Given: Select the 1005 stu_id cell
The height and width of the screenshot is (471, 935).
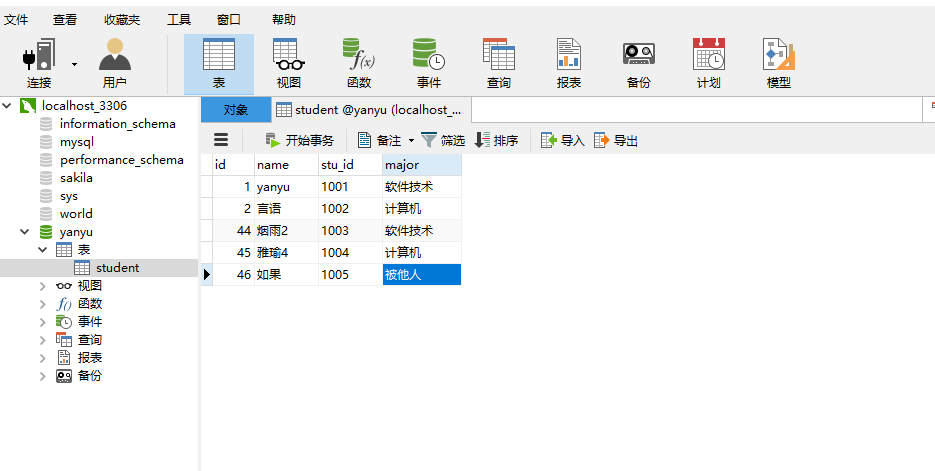Looking at the screenshot, I should (350, 275).
